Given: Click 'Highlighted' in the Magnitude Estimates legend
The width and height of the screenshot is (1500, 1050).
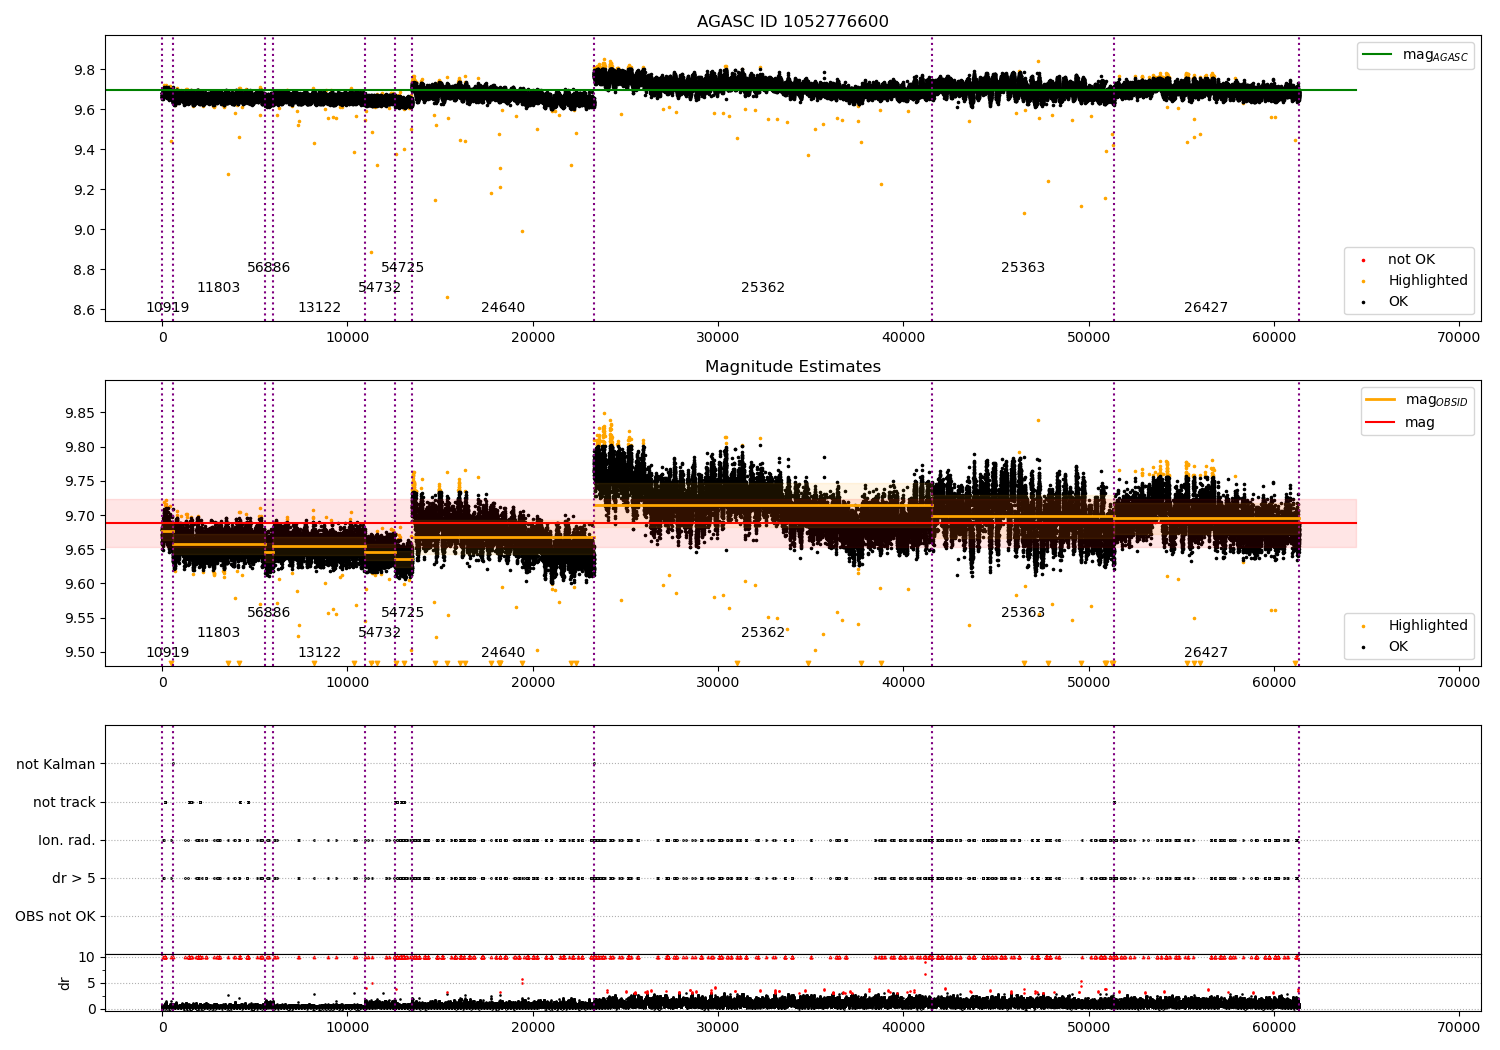Looking at the screenshot, I should [x=1427, y=626].
